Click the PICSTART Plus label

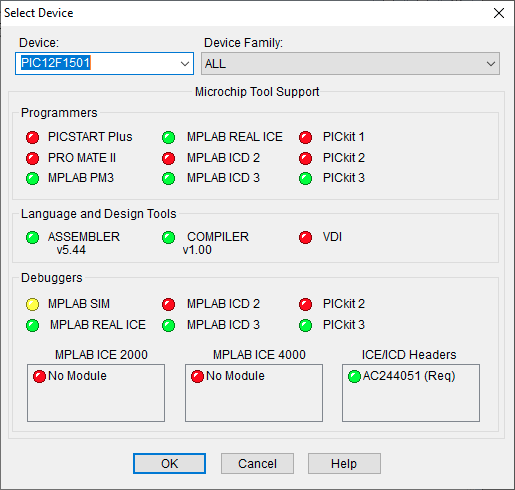[90, 137]
